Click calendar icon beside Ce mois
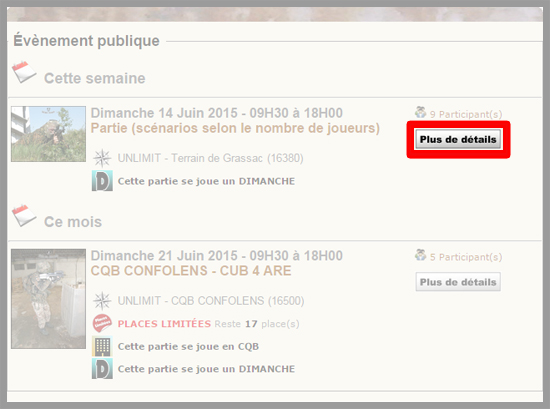The height and width of the screenshot is (409, 550). click(x=24, y=215)
